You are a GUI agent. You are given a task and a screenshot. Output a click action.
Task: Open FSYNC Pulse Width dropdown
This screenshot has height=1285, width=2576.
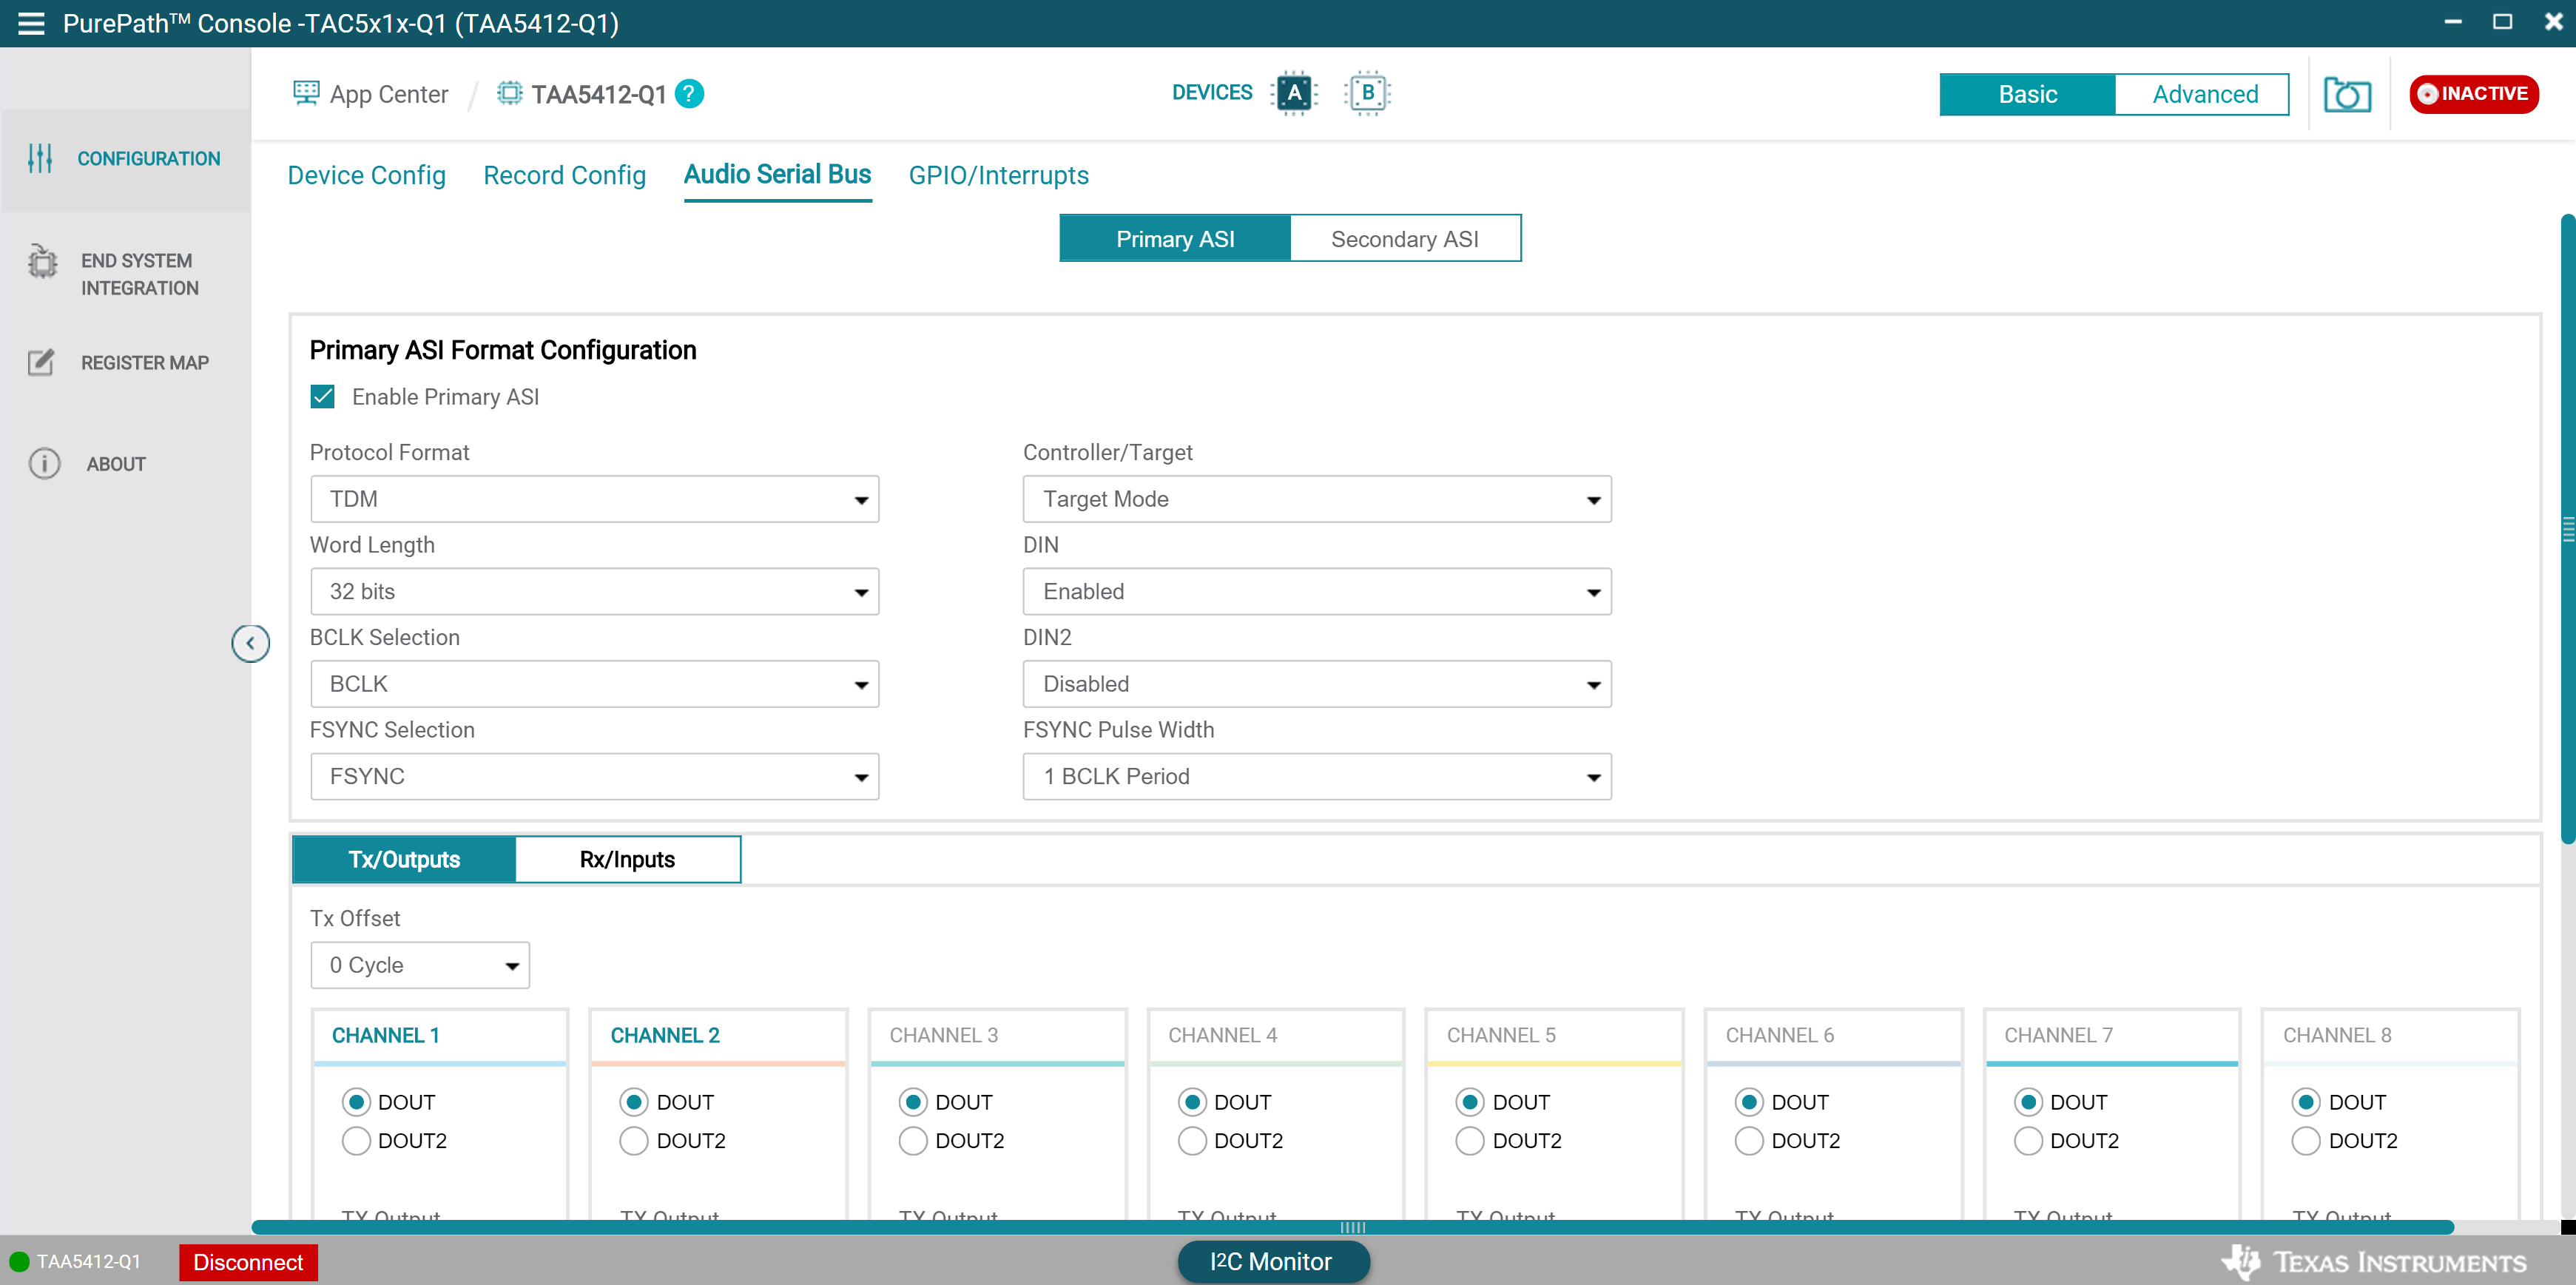[1317, 777]
